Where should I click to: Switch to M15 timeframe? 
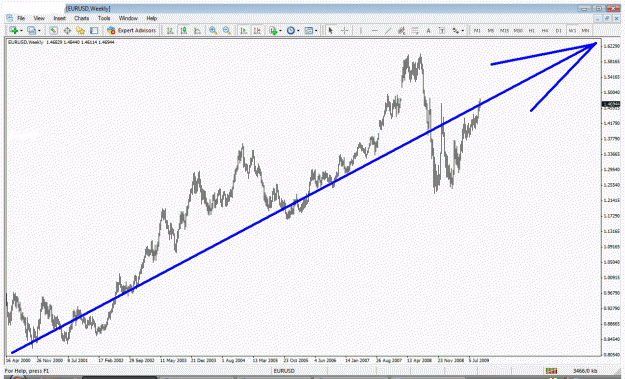504,30
